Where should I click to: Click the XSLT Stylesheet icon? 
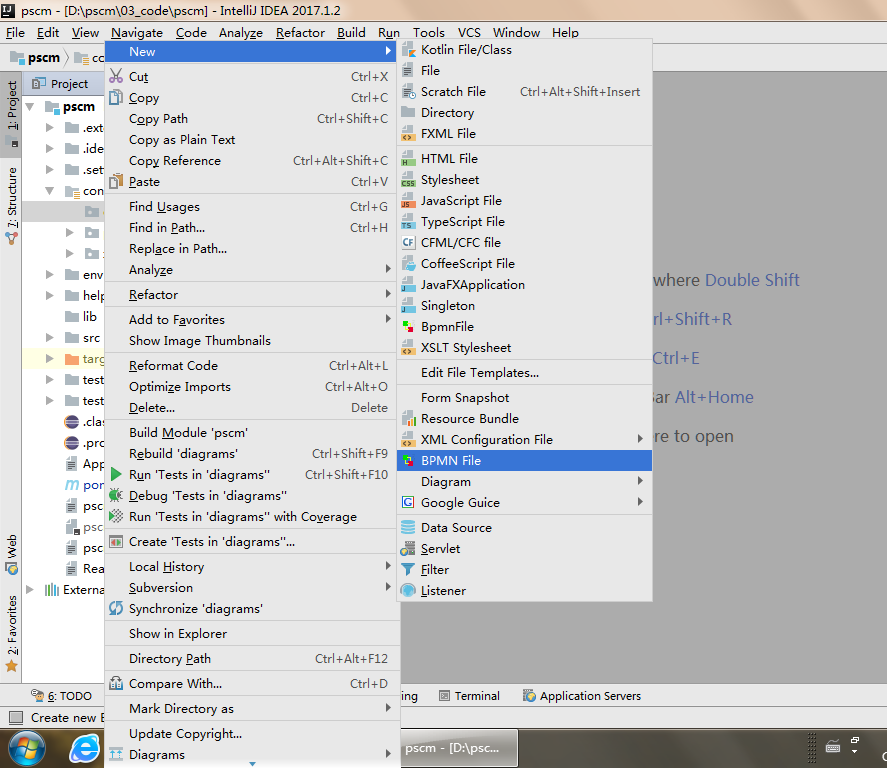coord(408,347)
